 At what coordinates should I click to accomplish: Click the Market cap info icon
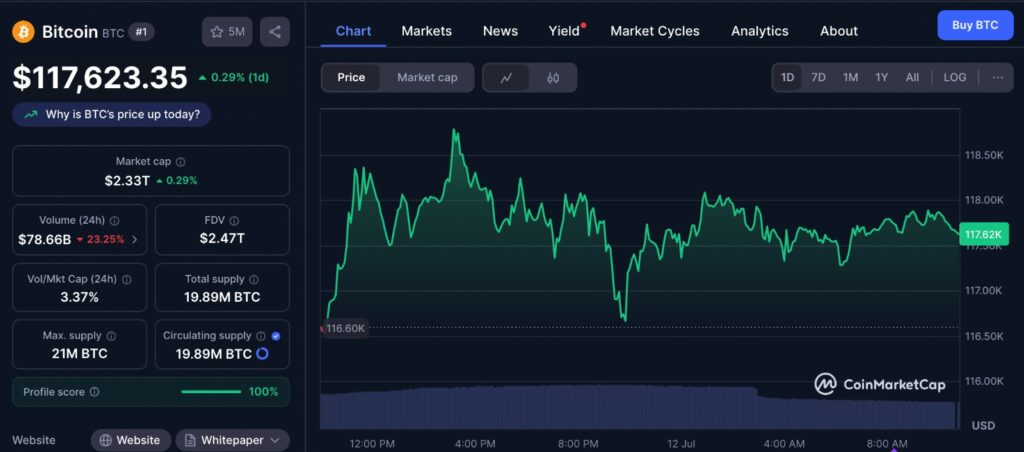[x=180, y=161]
